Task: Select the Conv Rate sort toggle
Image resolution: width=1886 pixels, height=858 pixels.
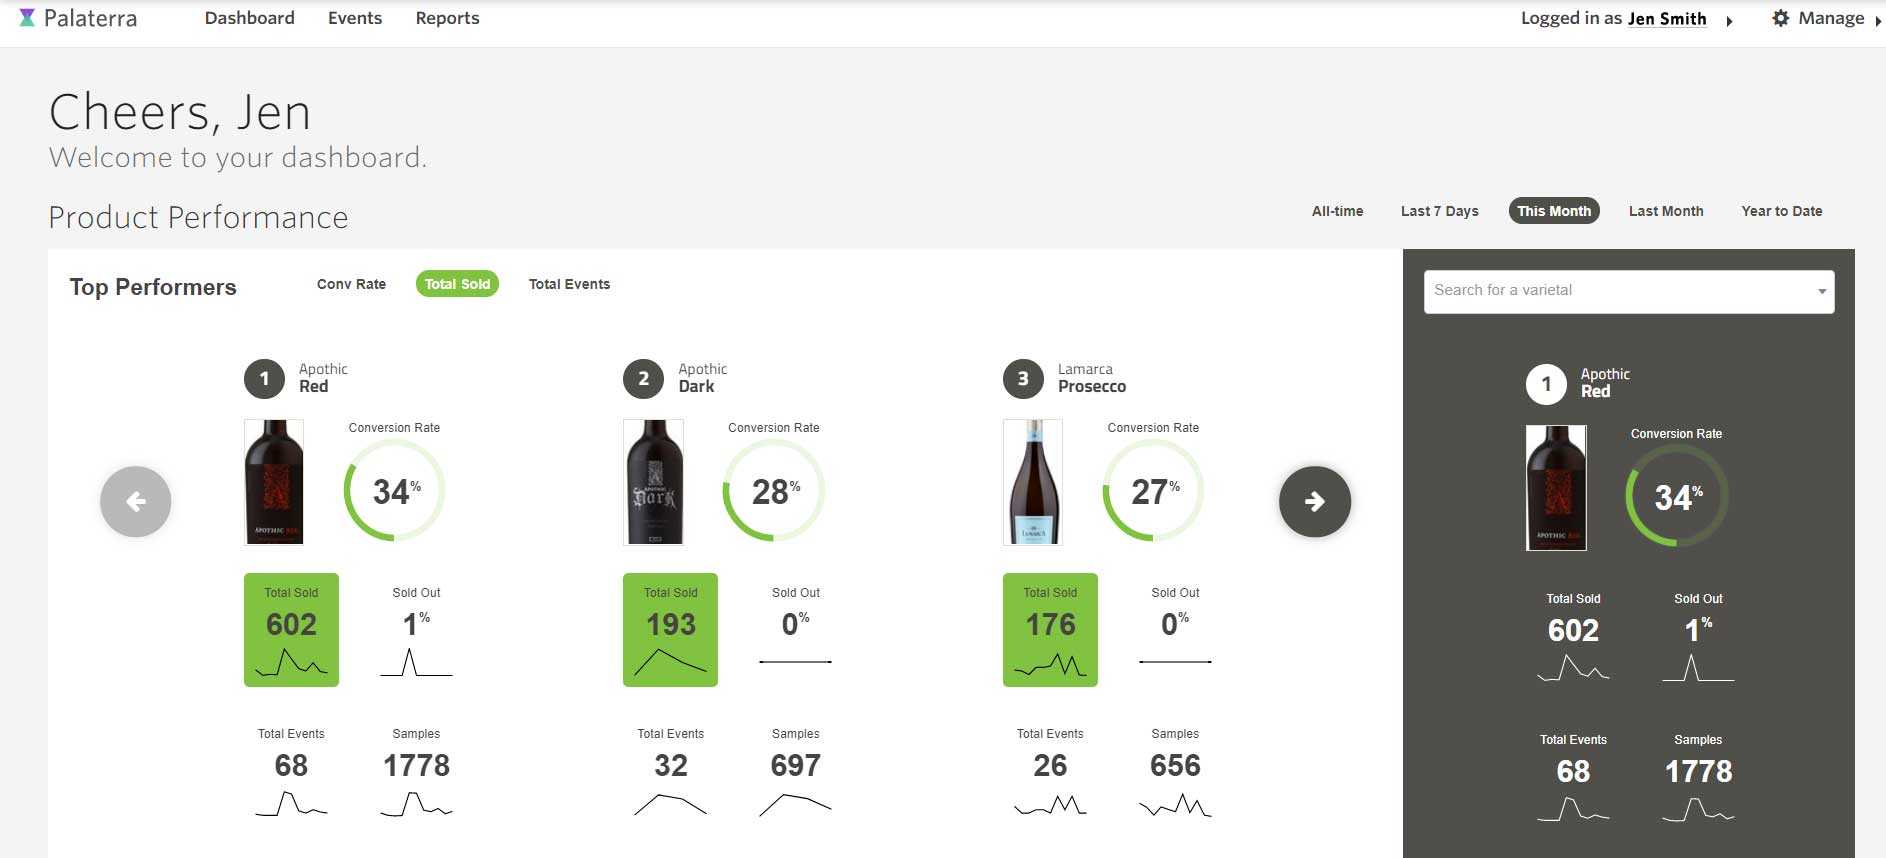Action: (x=351, y=284)
